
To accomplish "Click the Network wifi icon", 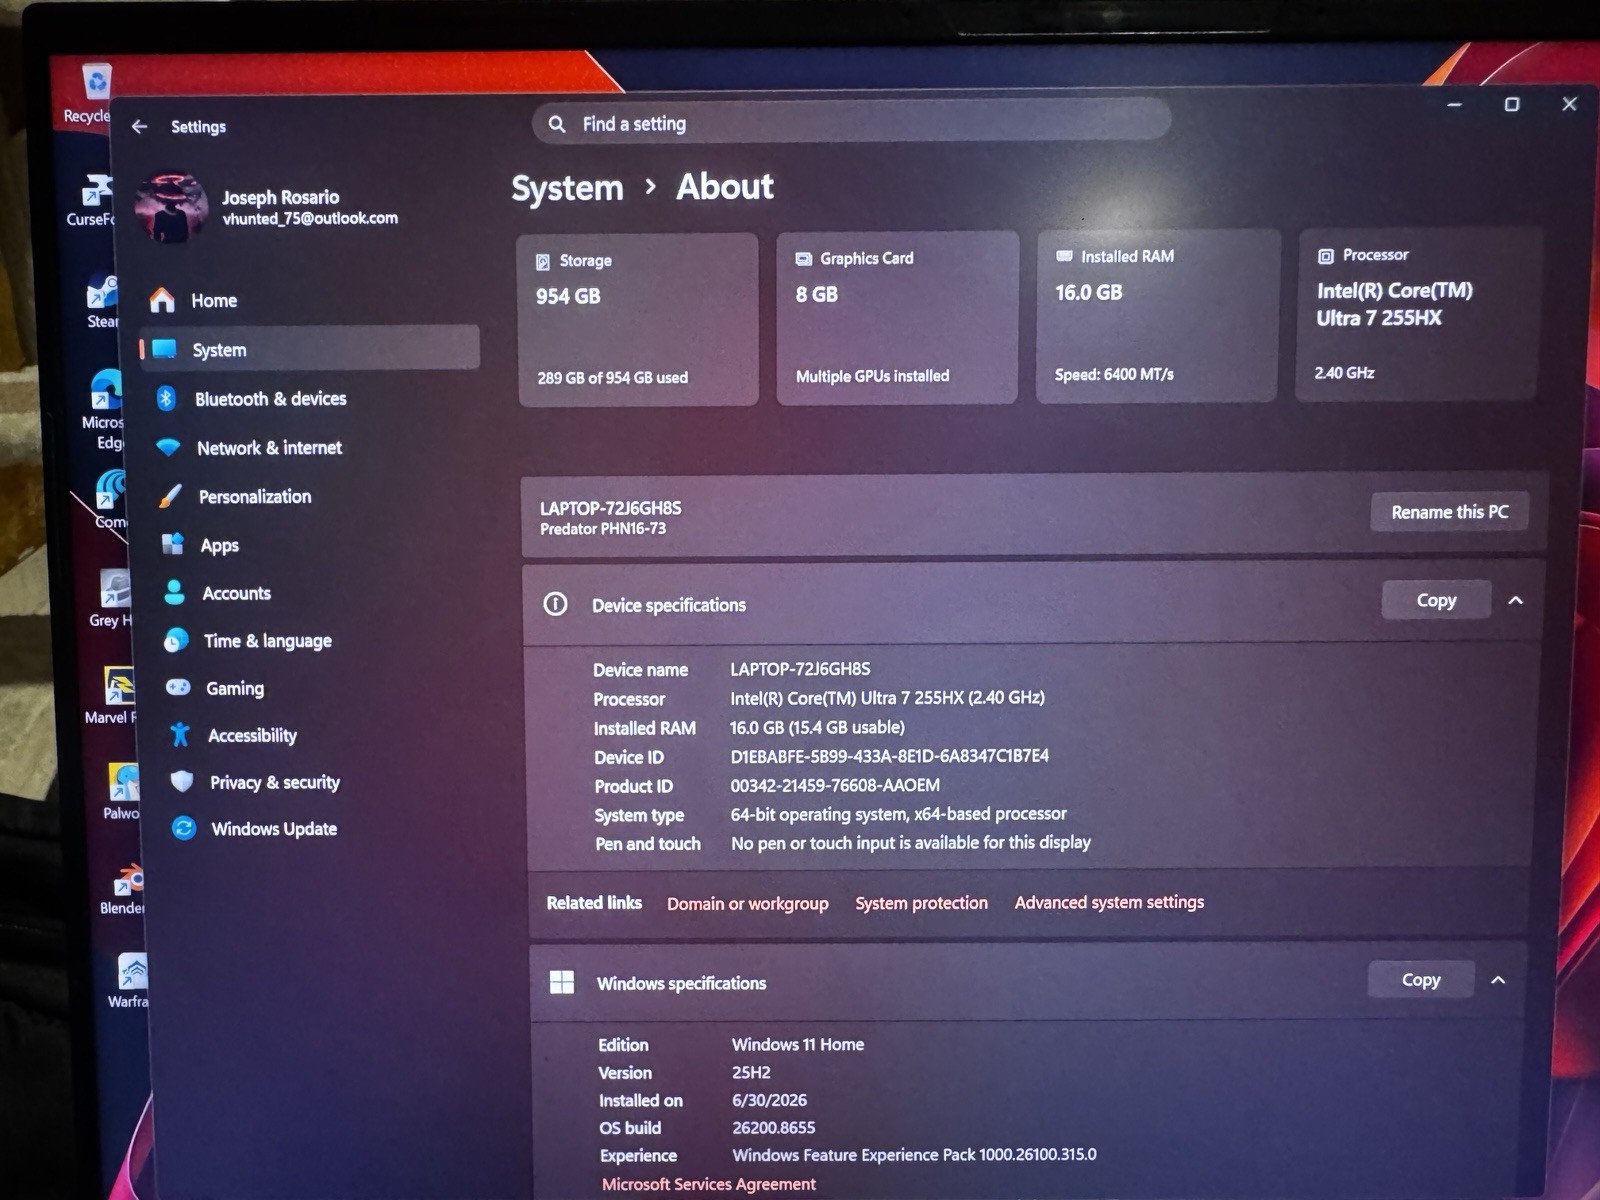I will pos(168,447).
